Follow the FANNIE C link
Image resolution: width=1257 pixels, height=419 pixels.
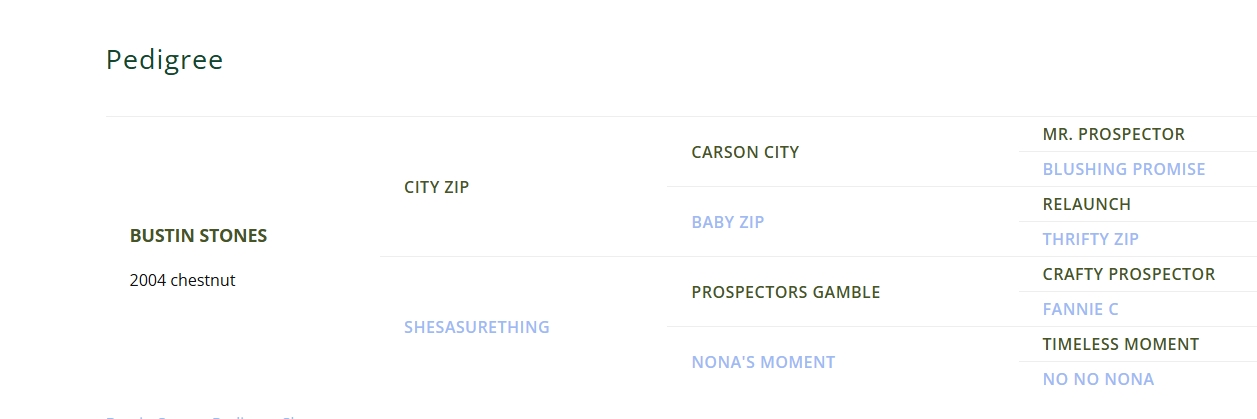[1080, 309]
